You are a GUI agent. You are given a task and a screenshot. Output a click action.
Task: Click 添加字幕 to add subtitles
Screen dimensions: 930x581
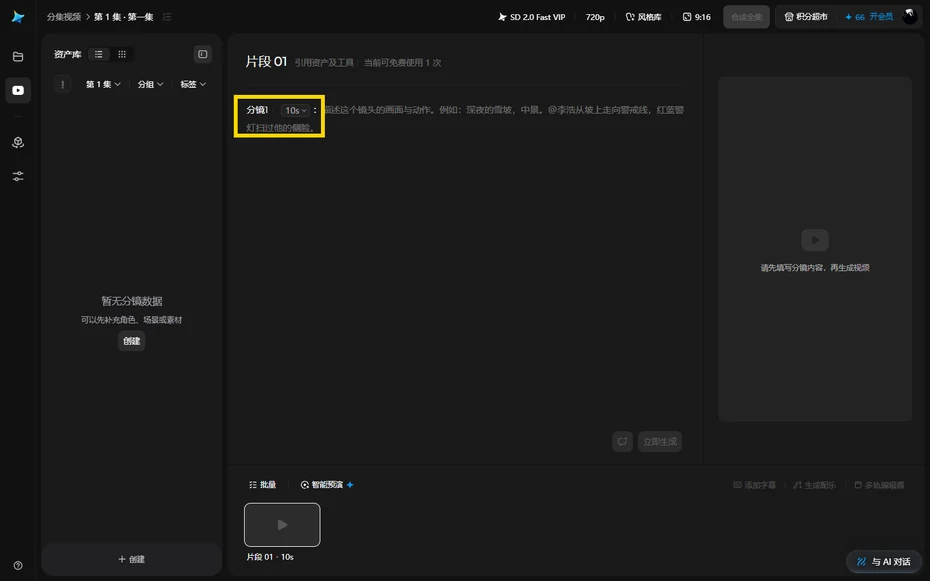(754, 485)
